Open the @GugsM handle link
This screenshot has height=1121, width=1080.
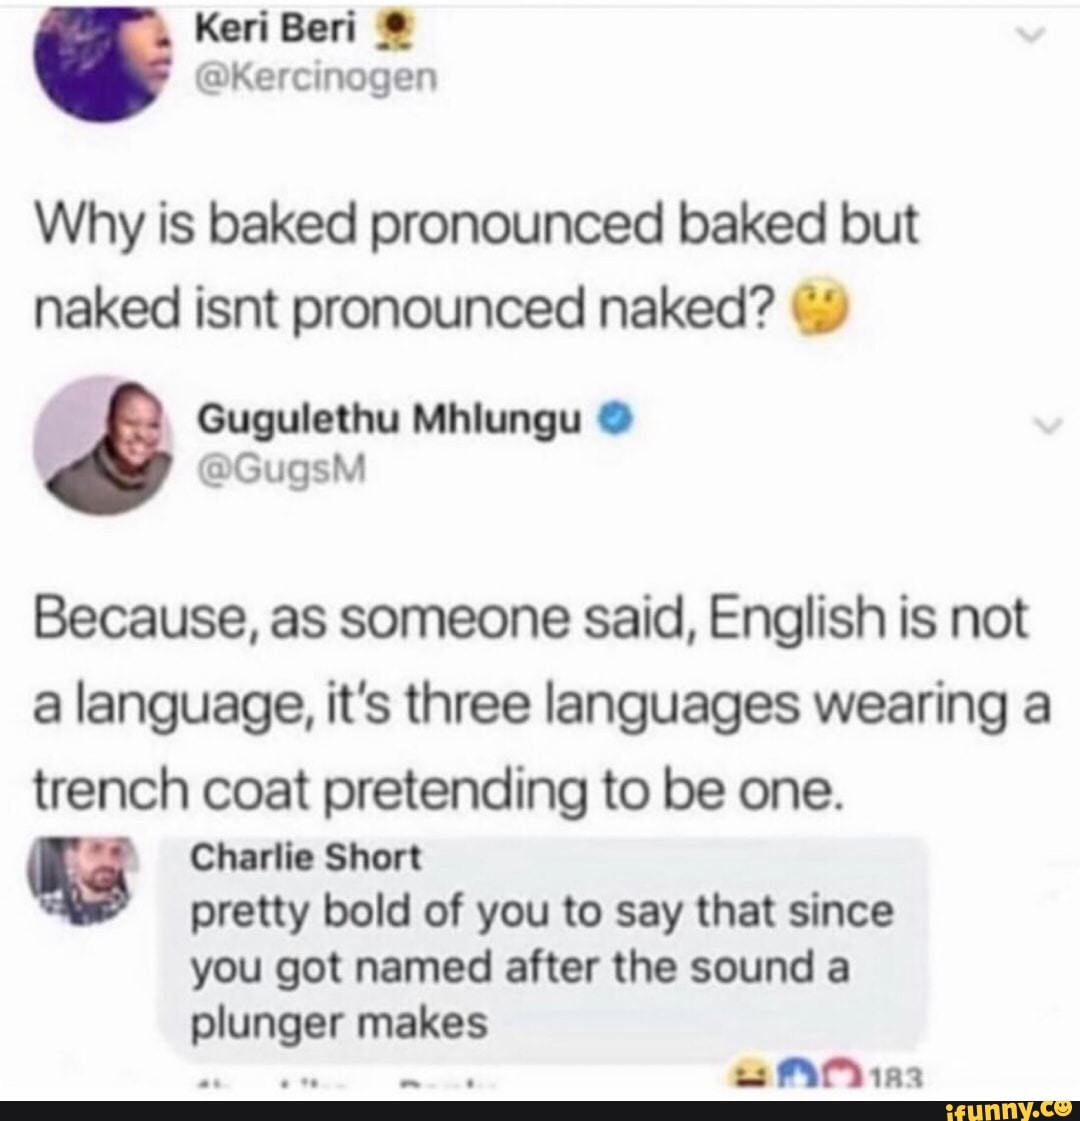click(x=281, y=469)
